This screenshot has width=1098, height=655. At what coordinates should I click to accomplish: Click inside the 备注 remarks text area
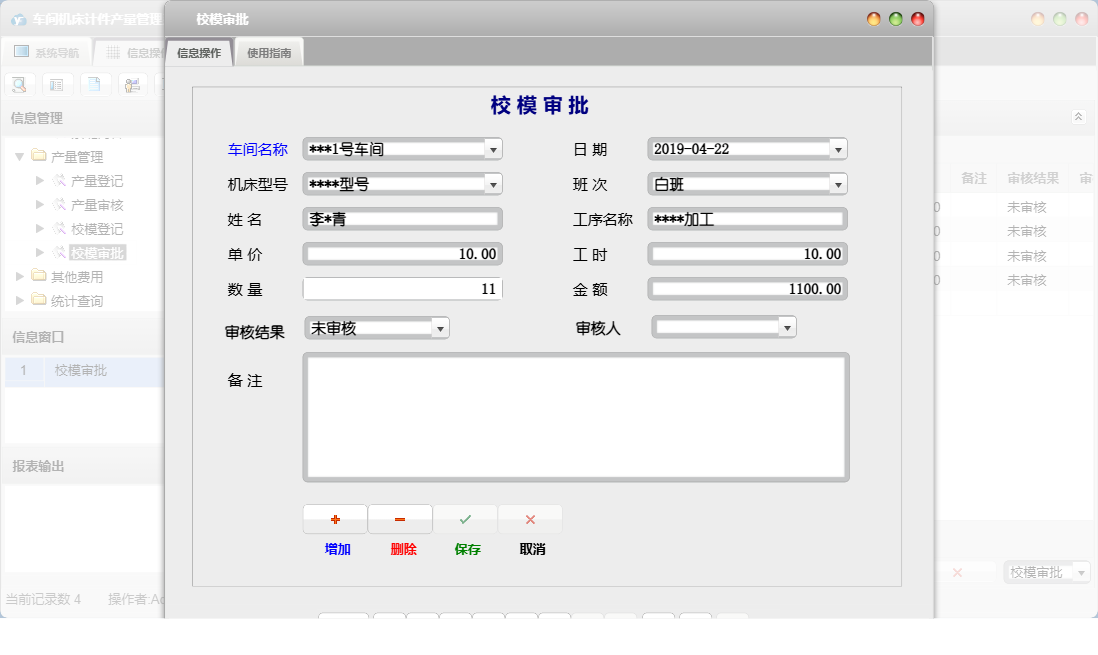[575, 416]
